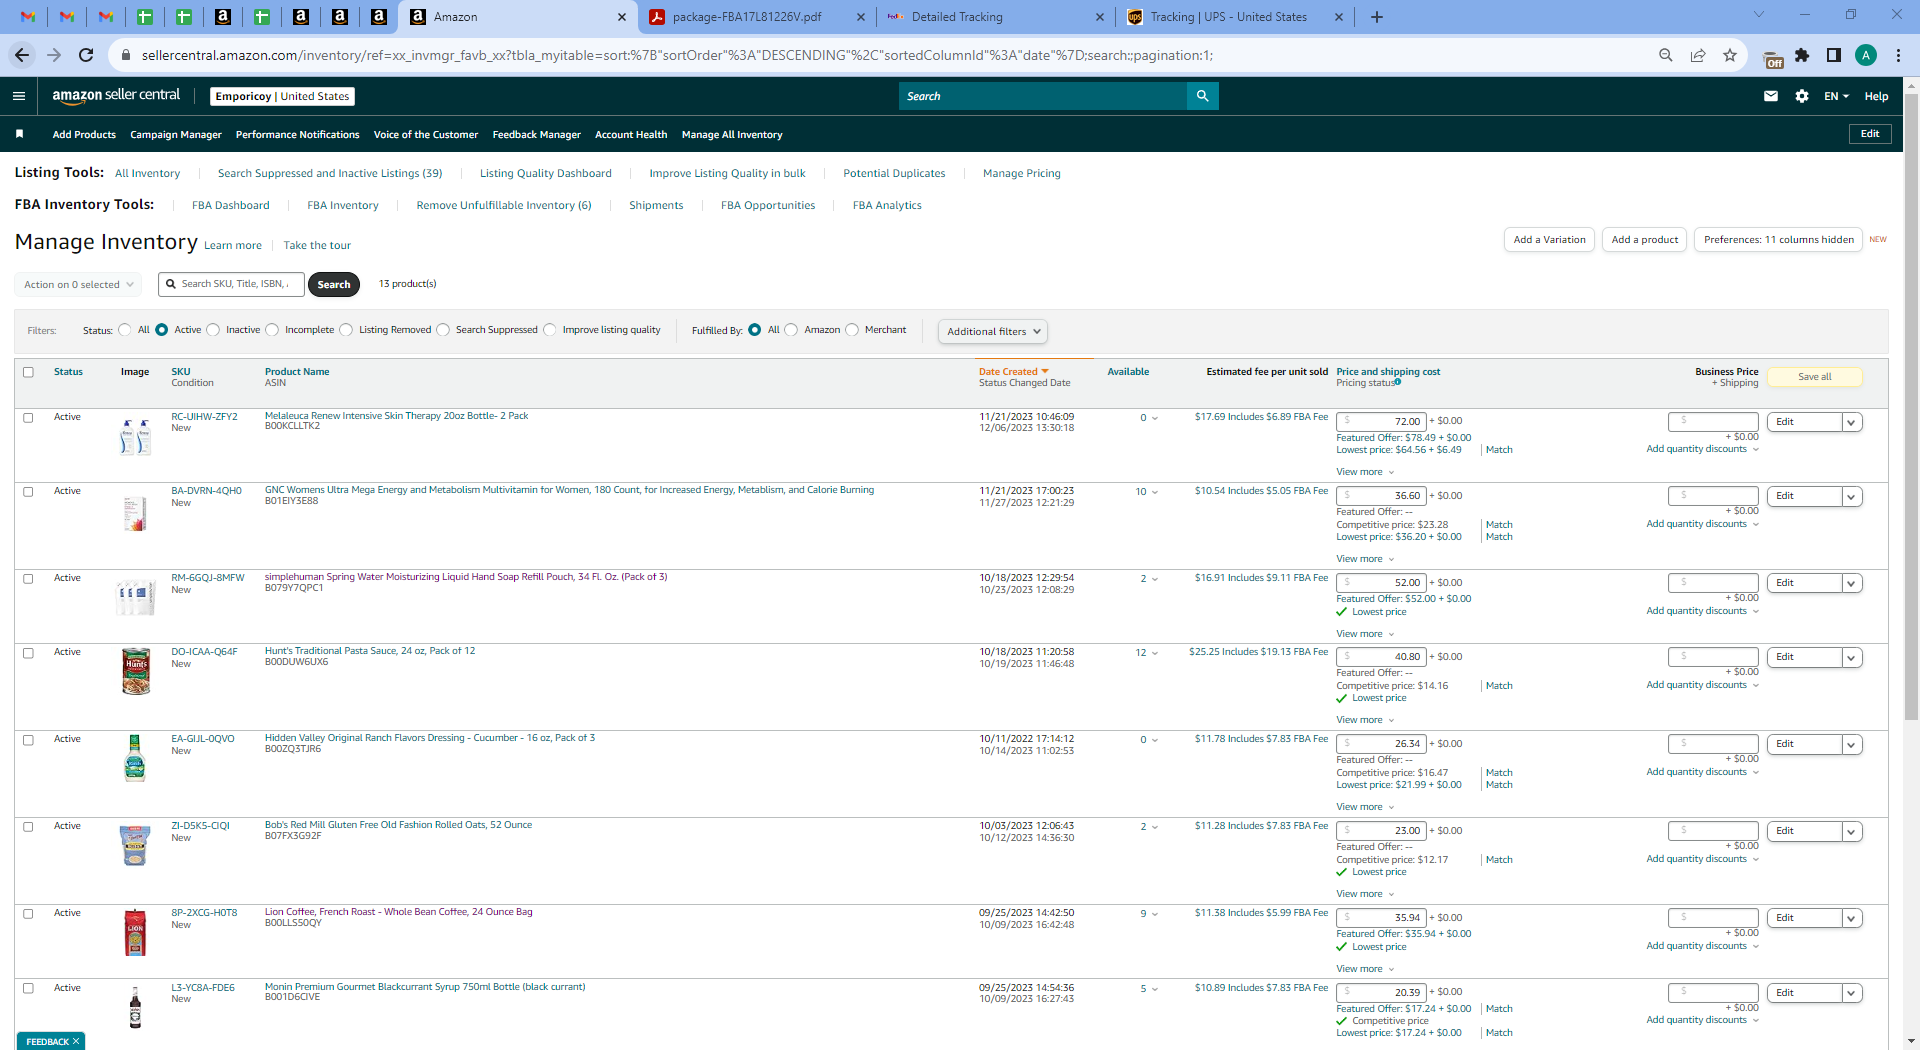This screenshot has height=1050, width=1920.
Task: Click the Chrome profile avatar
Action: pyautogui.click(x=1866, y=55)
